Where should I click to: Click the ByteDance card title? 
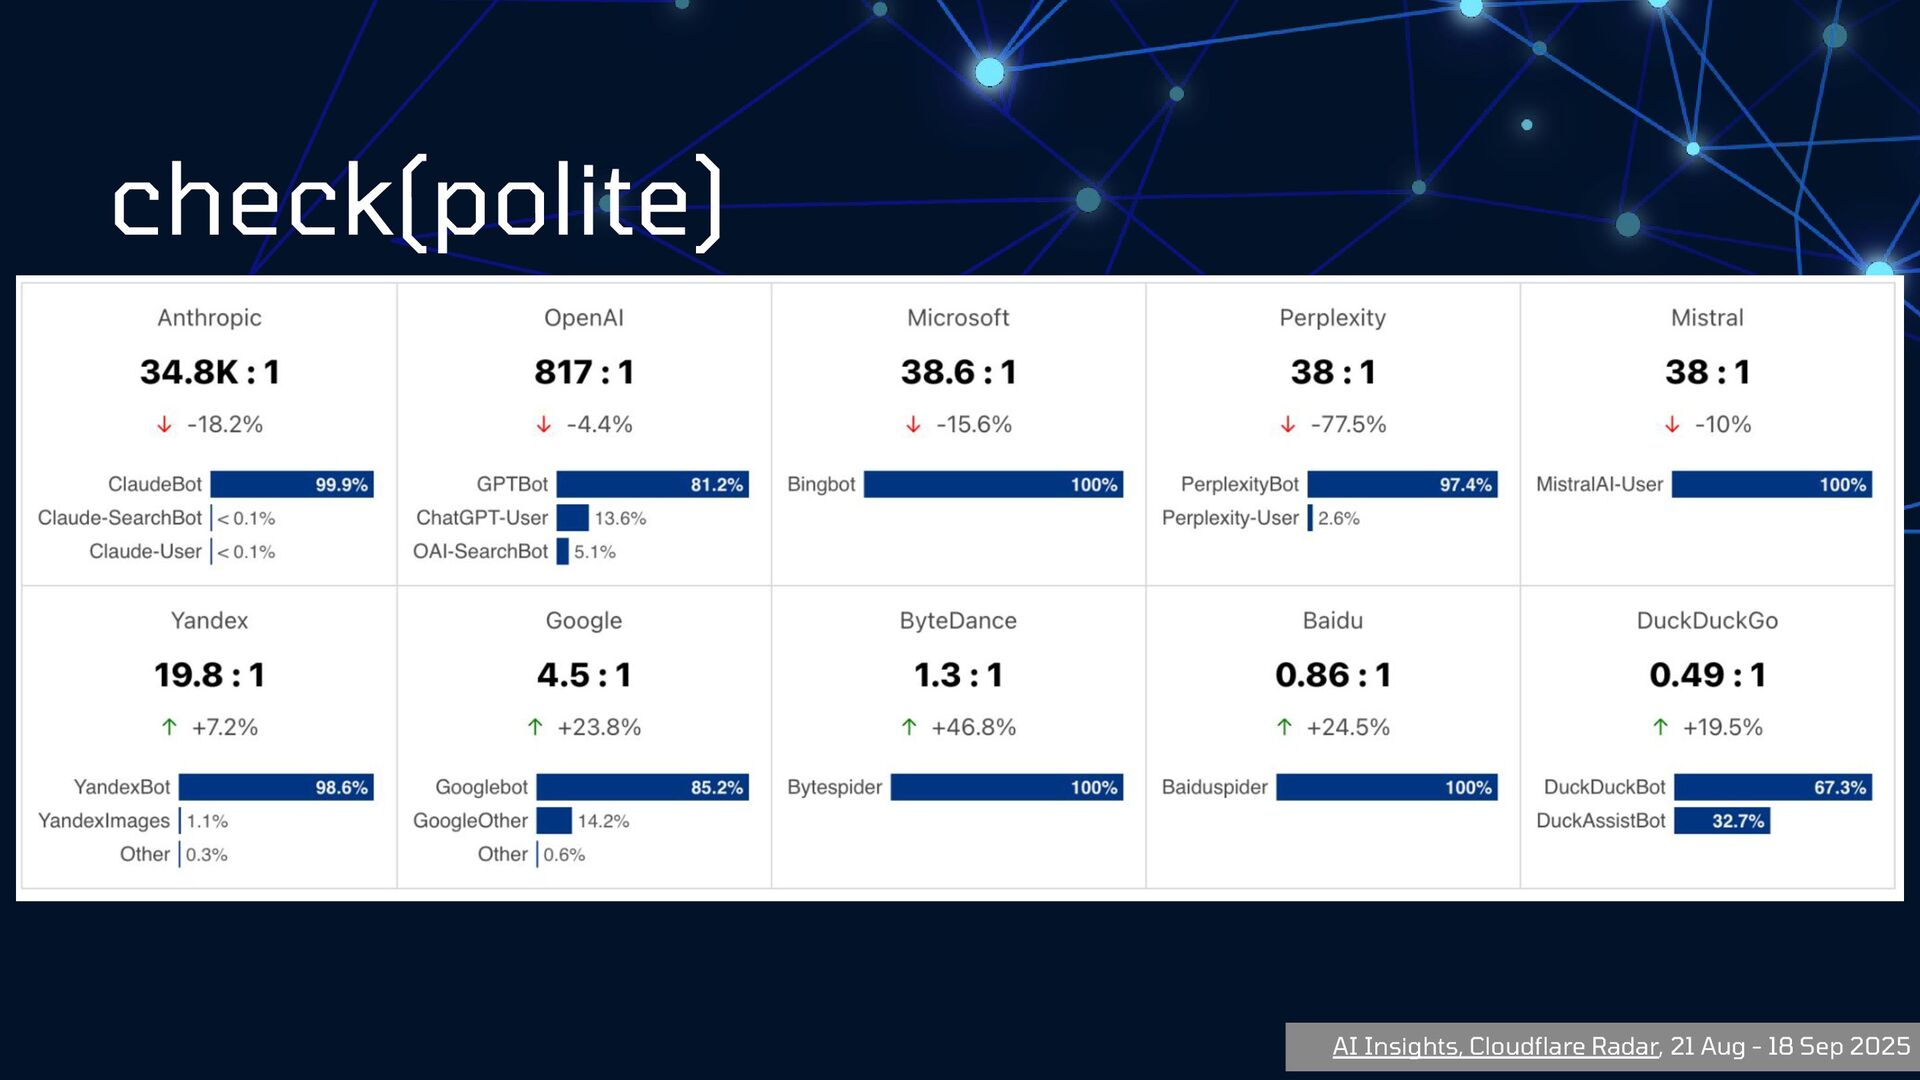coord(958,621)
